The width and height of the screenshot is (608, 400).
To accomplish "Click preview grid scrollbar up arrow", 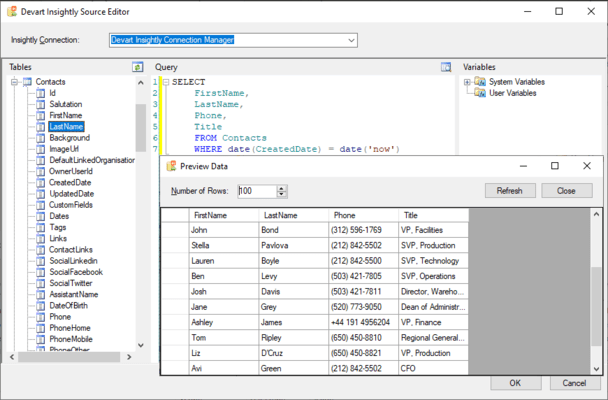I will 596,214.
